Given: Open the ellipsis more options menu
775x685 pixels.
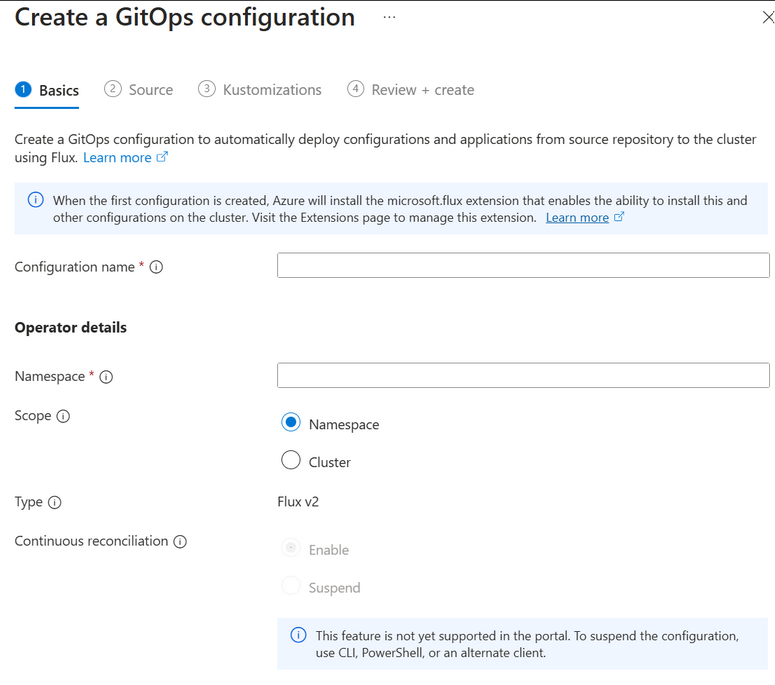Looking at the screenshot, I should click(389, 17).
